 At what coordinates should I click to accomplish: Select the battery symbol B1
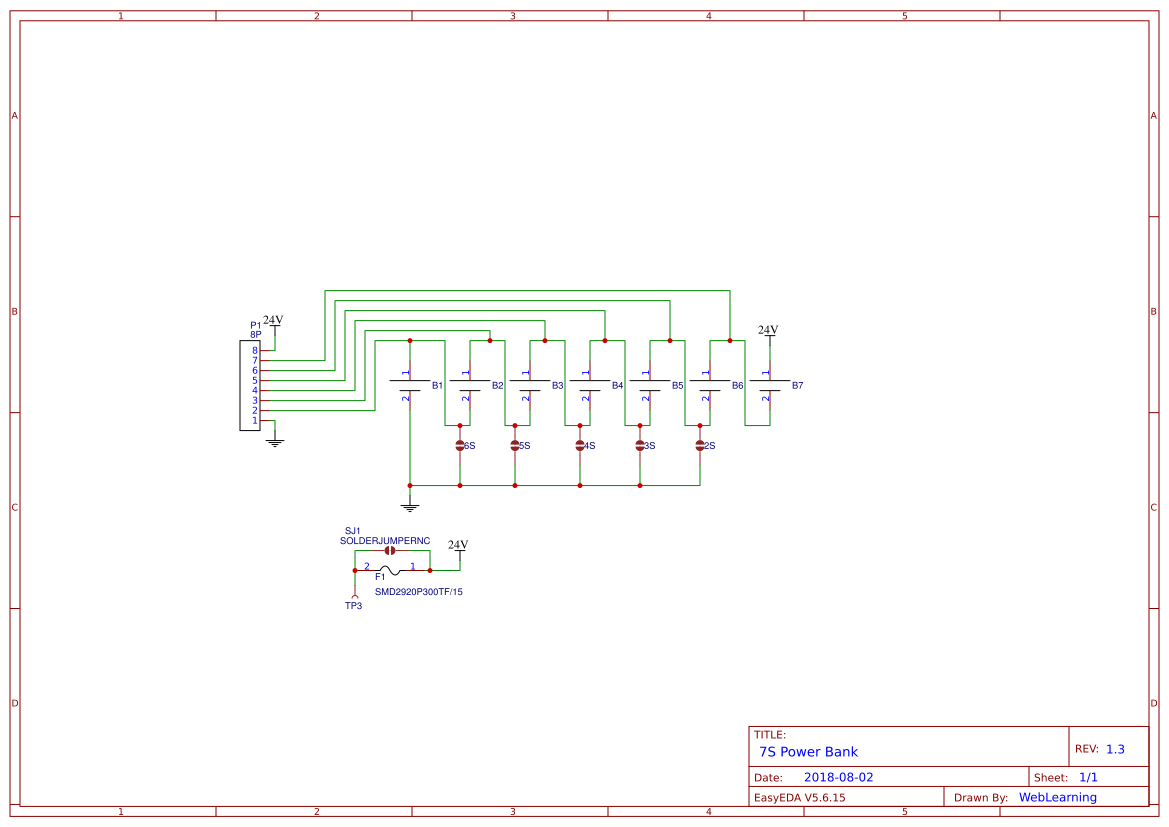[410, 385]
